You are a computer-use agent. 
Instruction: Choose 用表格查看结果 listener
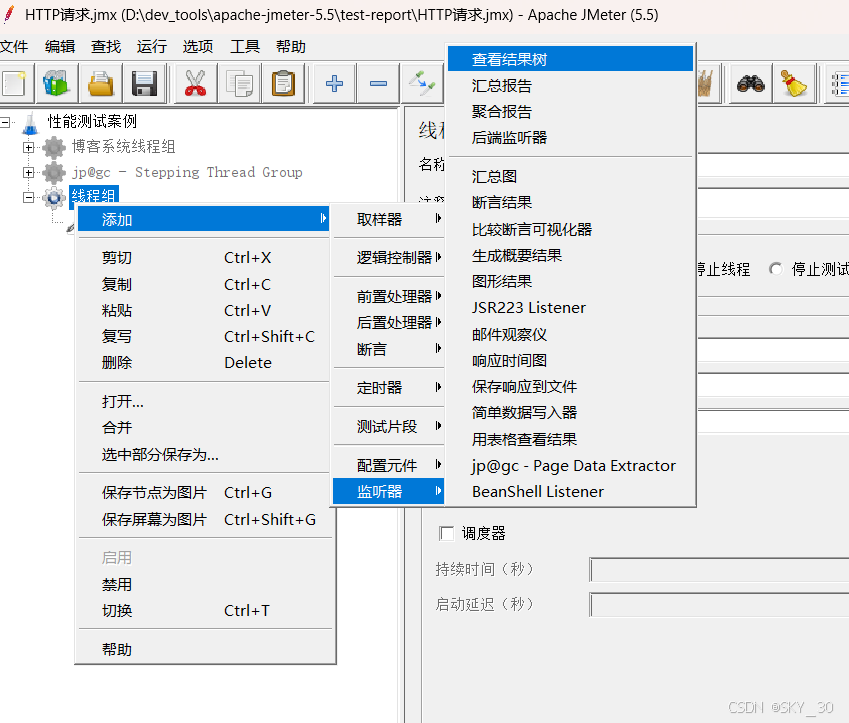click(x=570, y=439)
